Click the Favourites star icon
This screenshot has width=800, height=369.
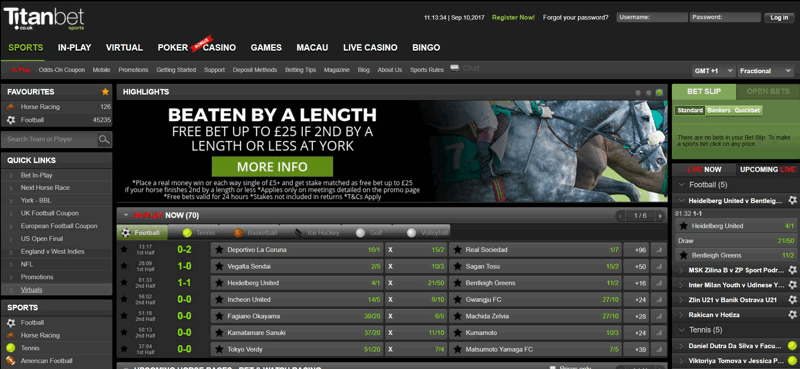click(x=105, y=92)
